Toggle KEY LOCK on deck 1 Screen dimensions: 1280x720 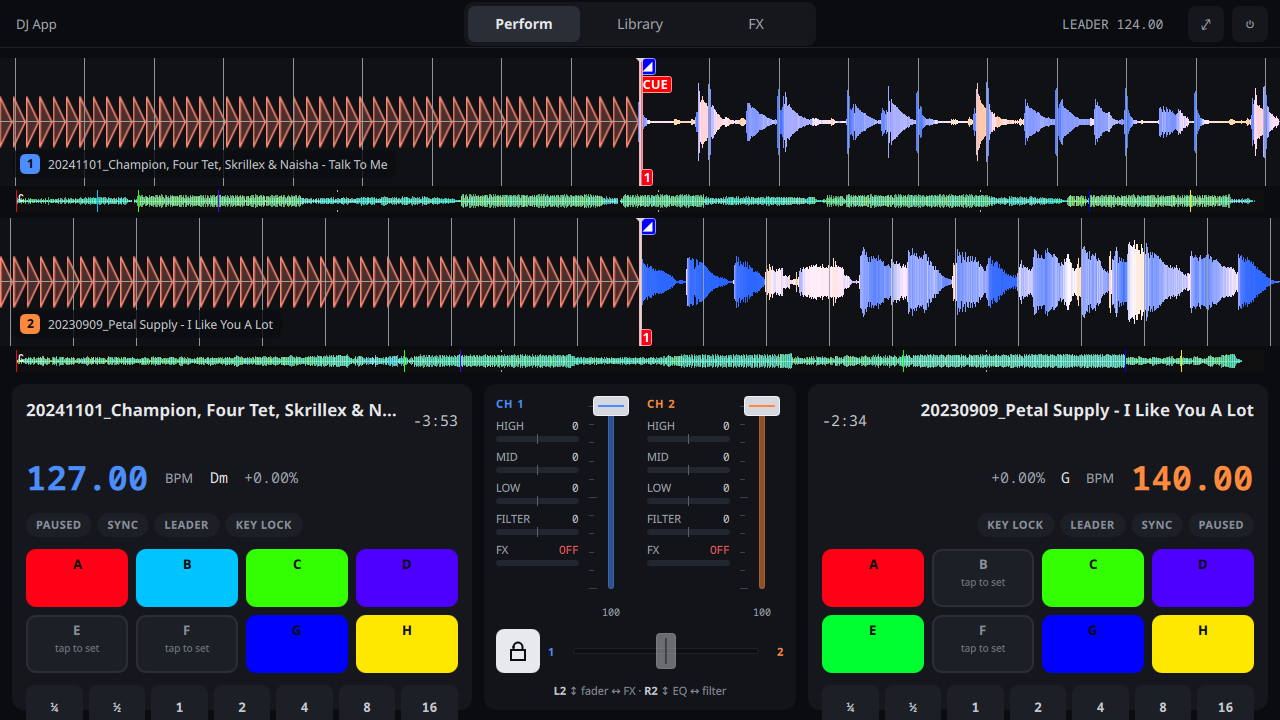pos(264,525)
